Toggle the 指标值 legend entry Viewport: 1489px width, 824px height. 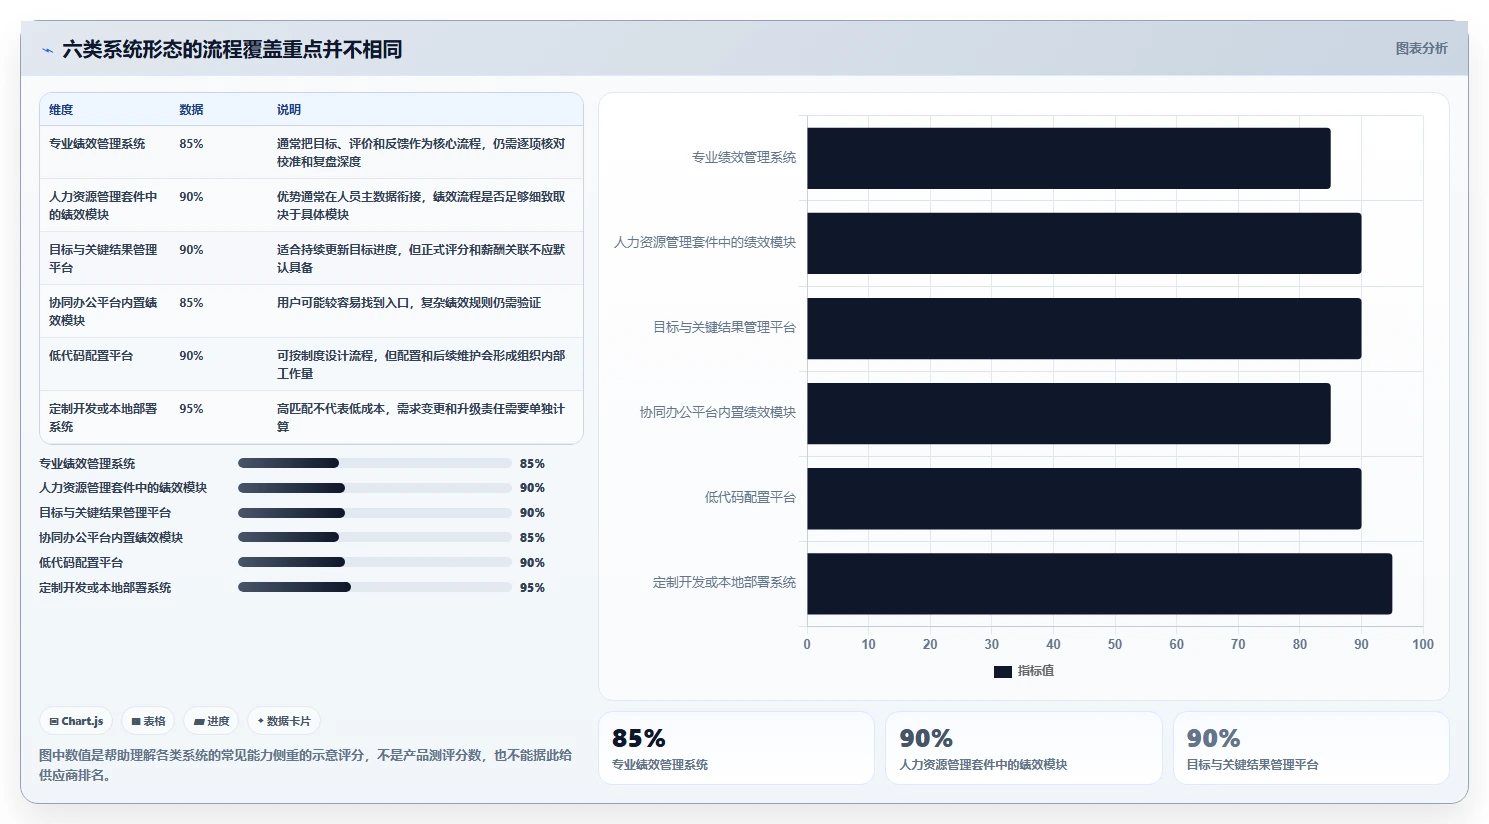click(1024, 671)
